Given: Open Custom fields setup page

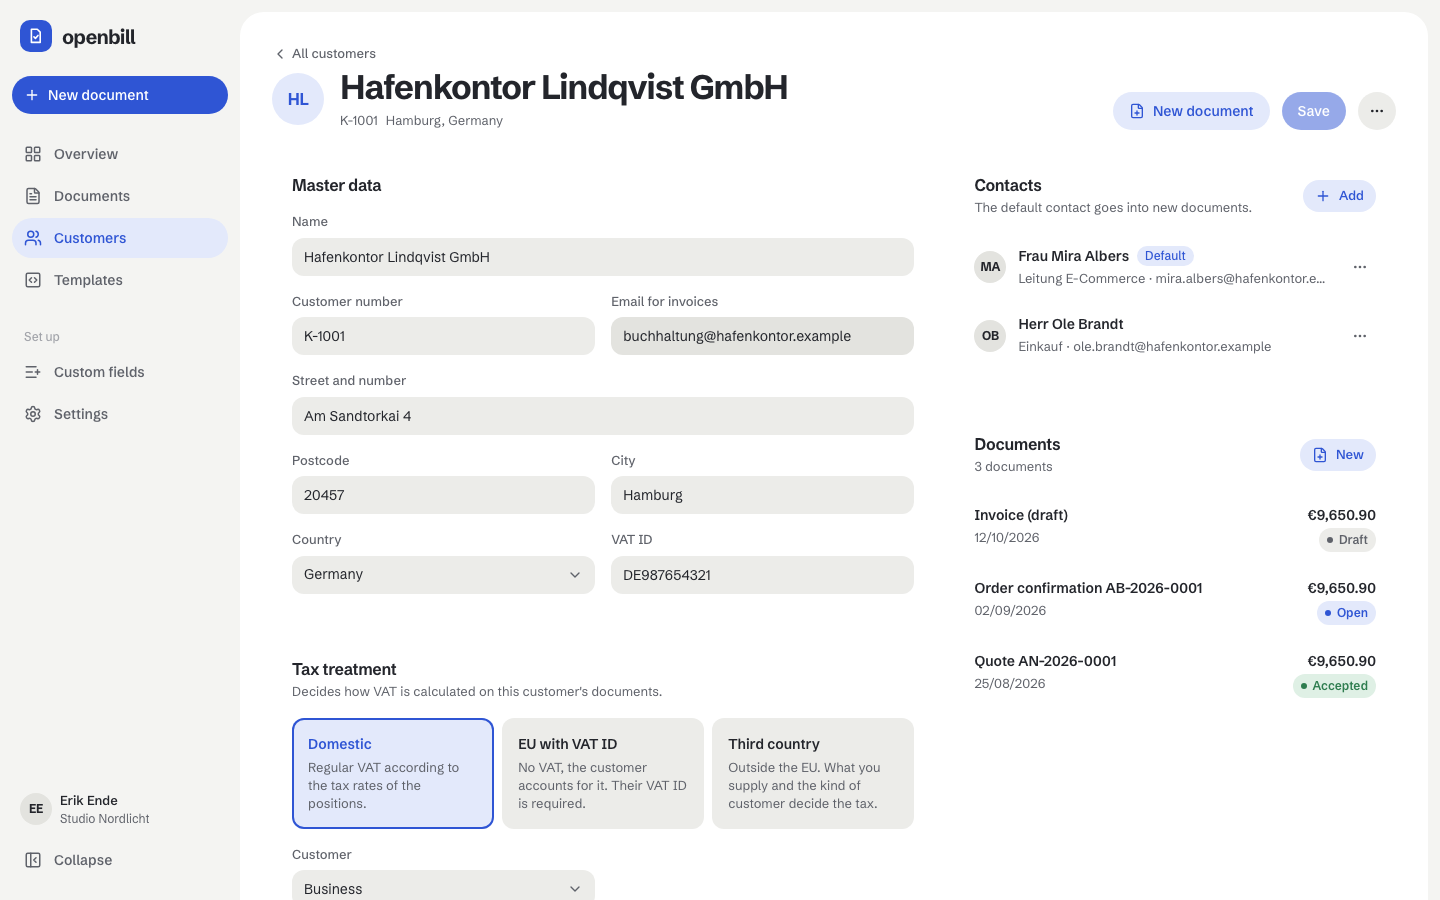Looking at the screenshot, I should point(120,372).
